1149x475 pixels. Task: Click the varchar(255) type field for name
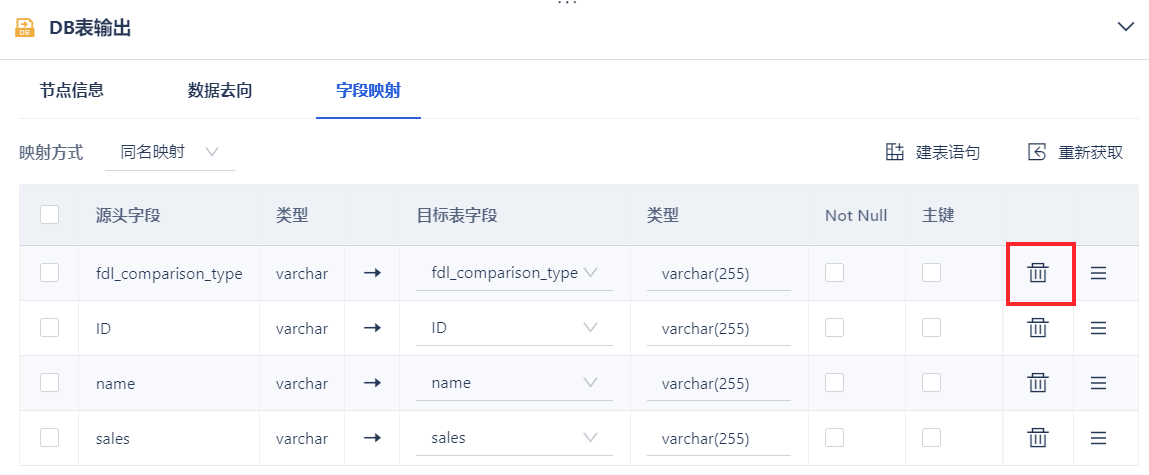pyautogui.click(x=718, y=383)
